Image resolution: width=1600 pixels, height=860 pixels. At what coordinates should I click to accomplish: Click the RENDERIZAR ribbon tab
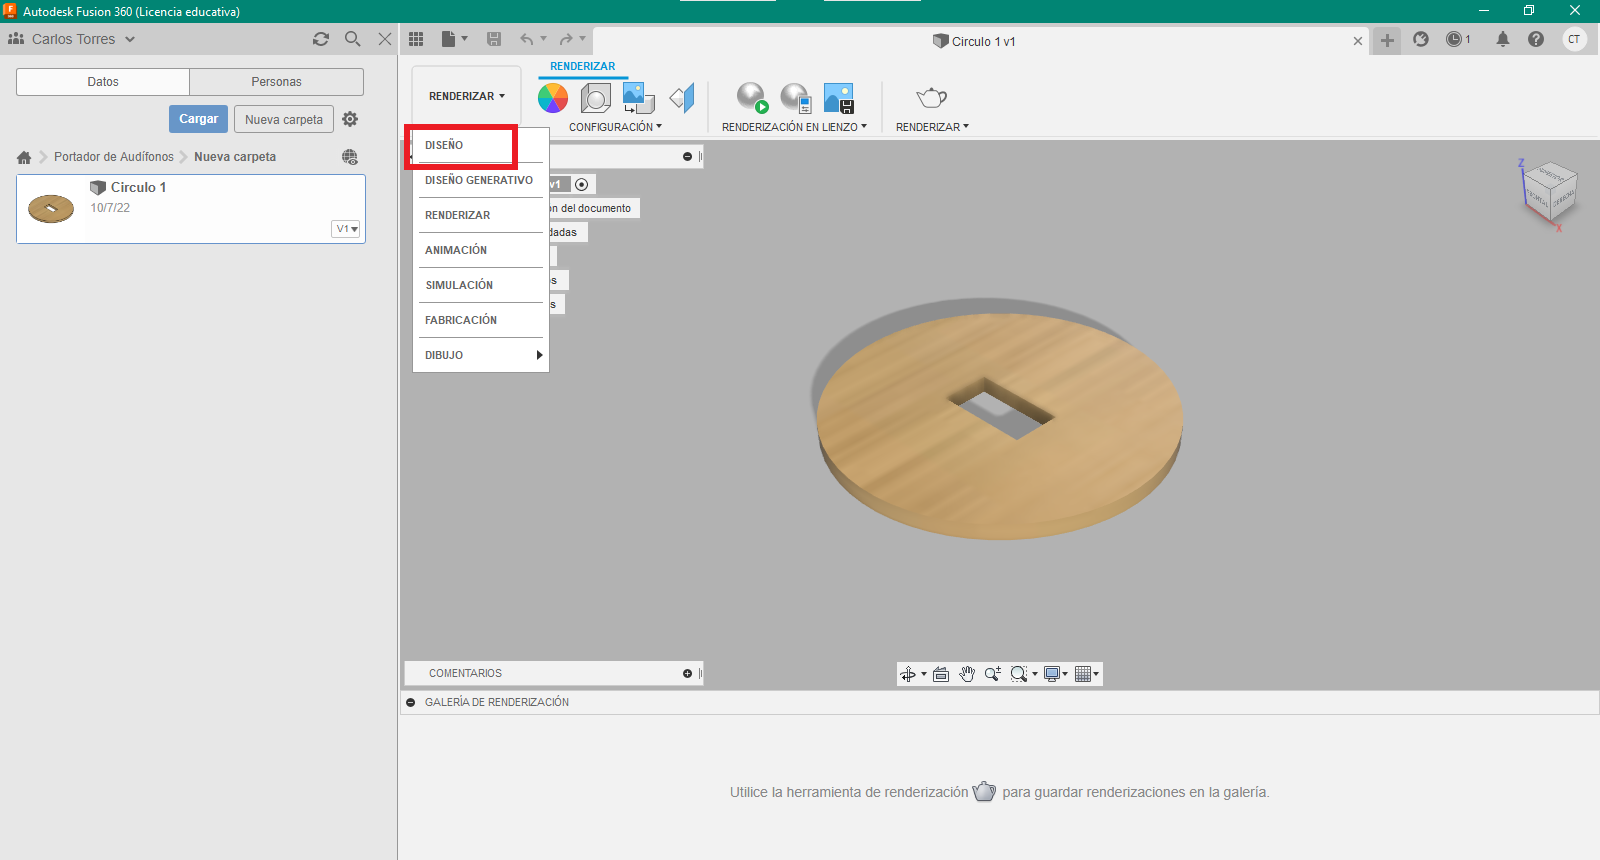tap(583, 67)
